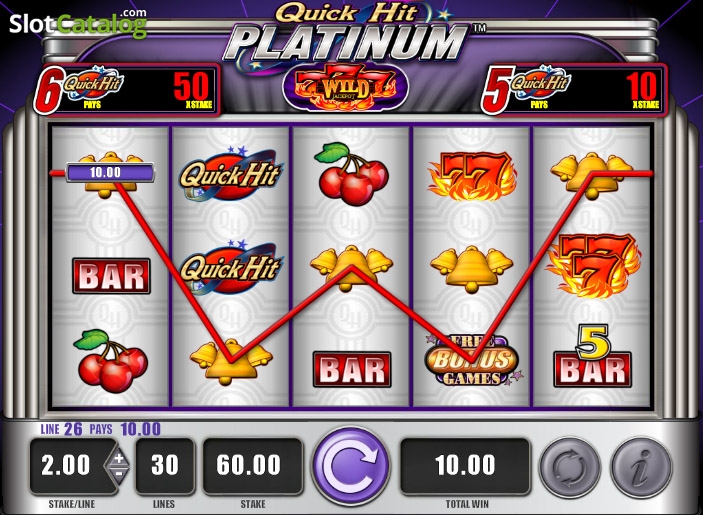This screenshot has height=515, width=703.
Task: Click the 5 Quick Hit pays 10 panel
Action: (574, 89)
